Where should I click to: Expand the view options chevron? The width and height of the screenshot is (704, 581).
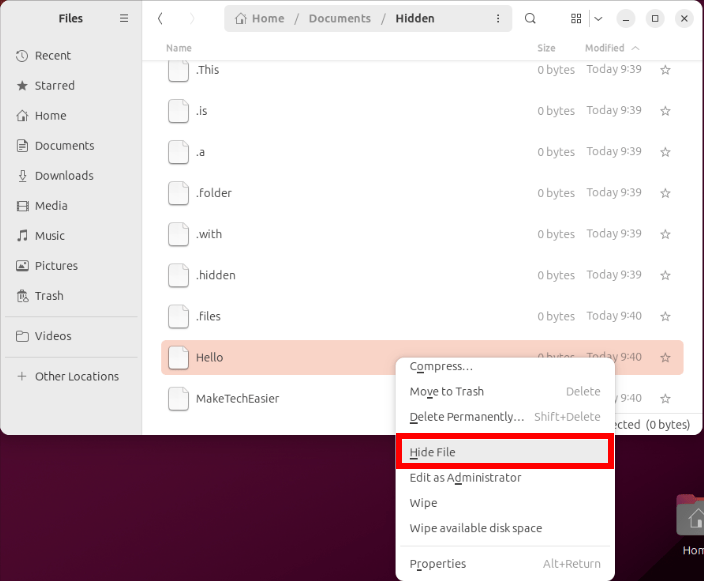[x=598, y=18]
